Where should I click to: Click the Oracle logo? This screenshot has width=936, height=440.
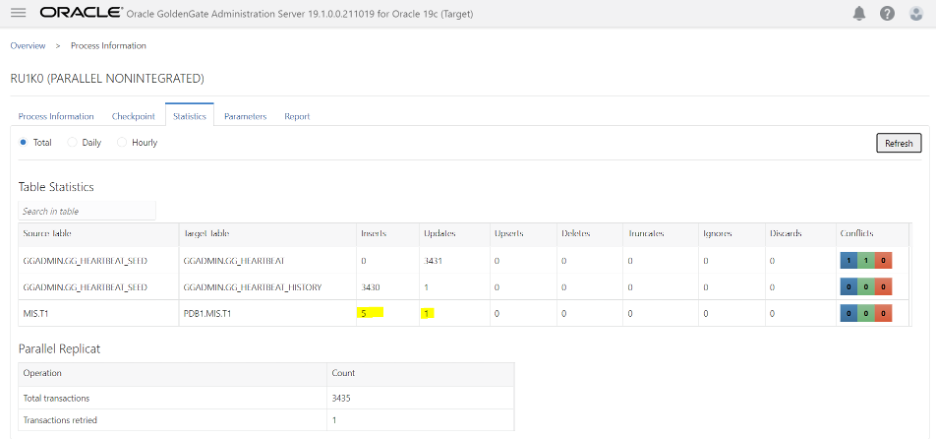81,13
